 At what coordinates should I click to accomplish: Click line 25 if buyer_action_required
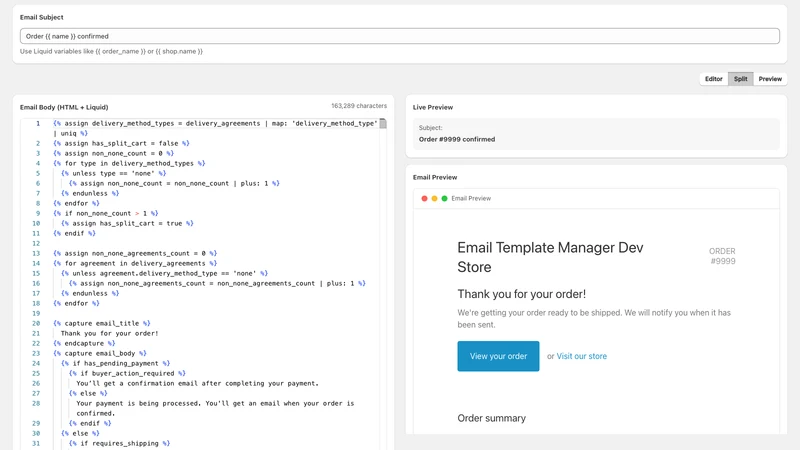[127, 373]
